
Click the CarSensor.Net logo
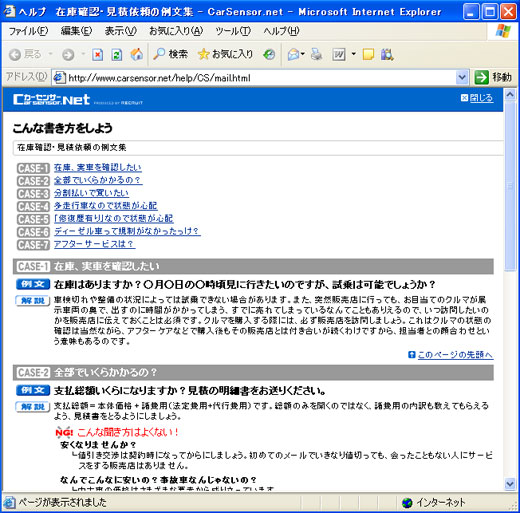pyautogui.click(x=51, y=99)
